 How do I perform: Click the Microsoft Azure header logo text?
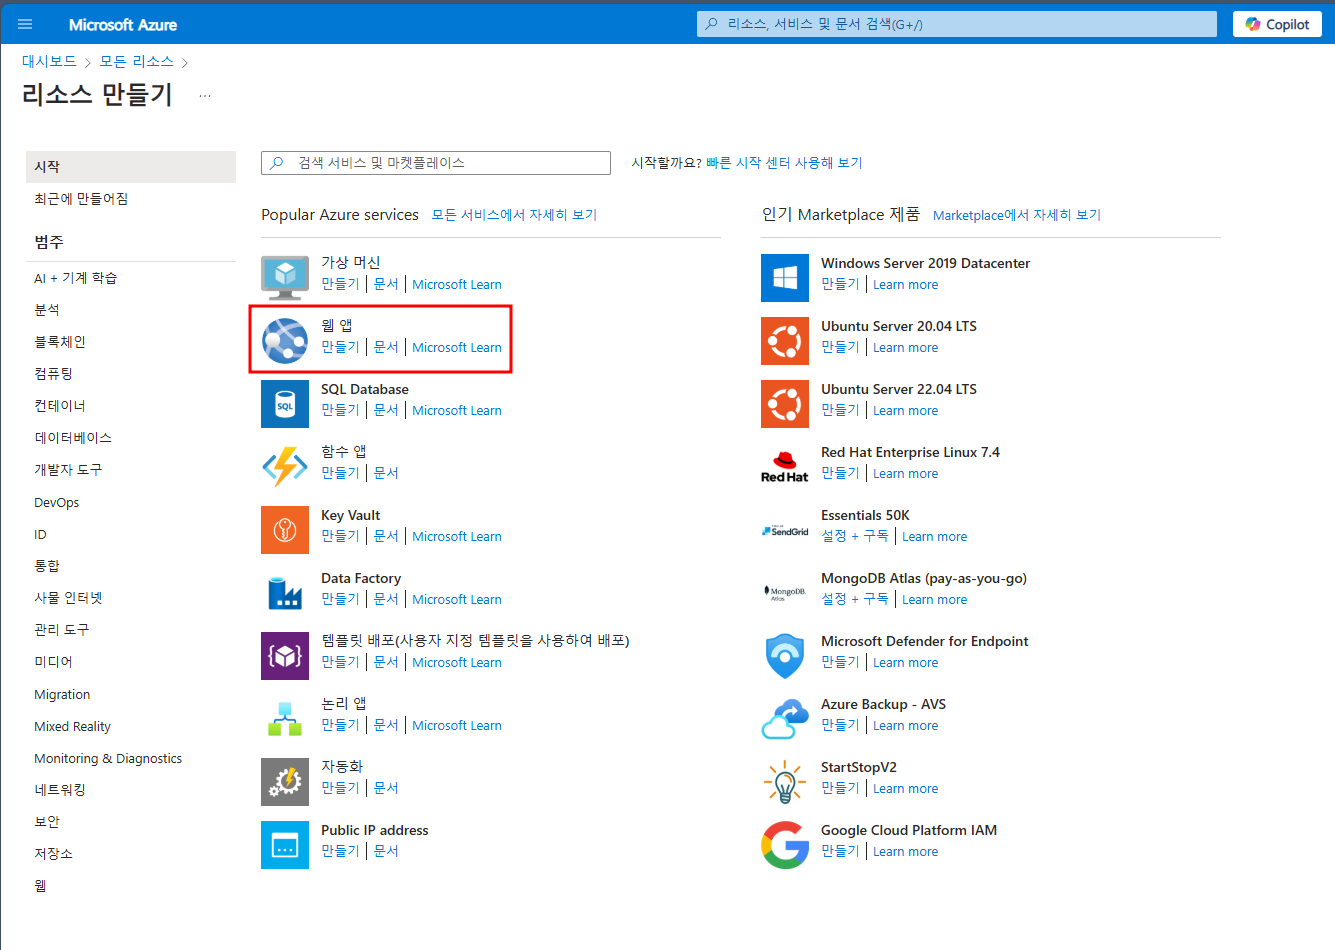point(123,24)
